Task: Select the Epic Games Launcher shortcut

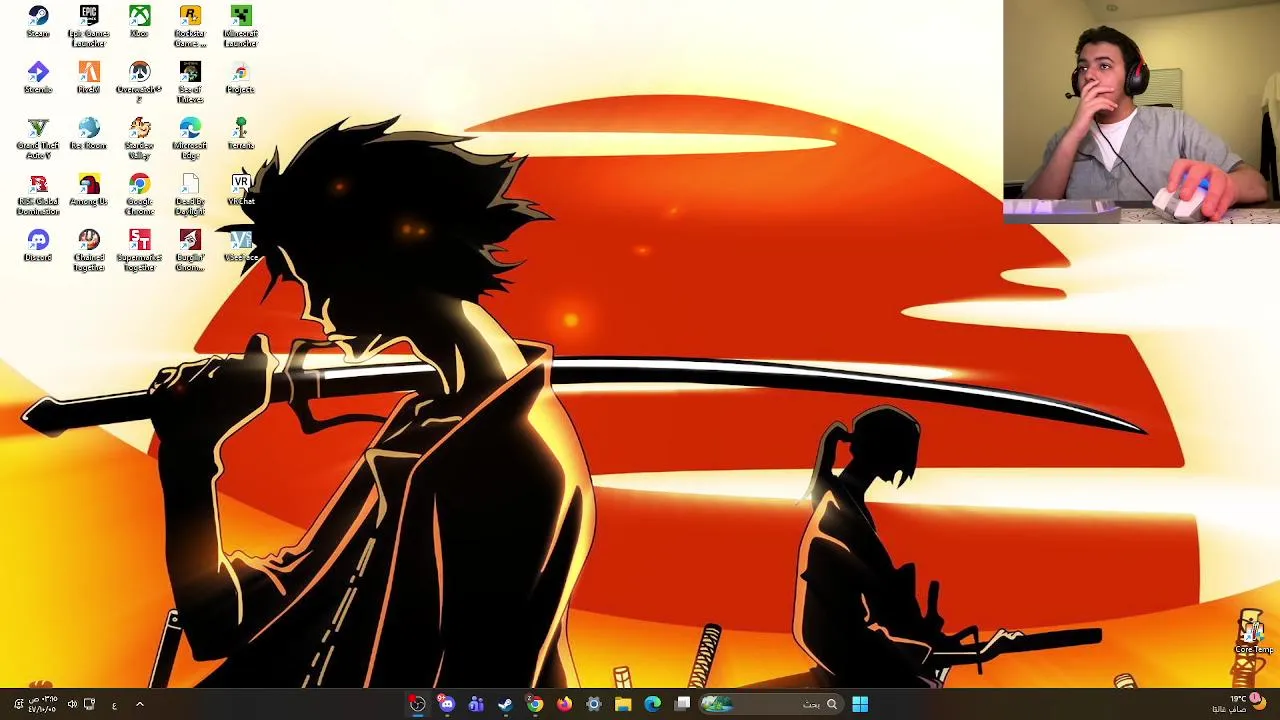Action: (89, 26)
